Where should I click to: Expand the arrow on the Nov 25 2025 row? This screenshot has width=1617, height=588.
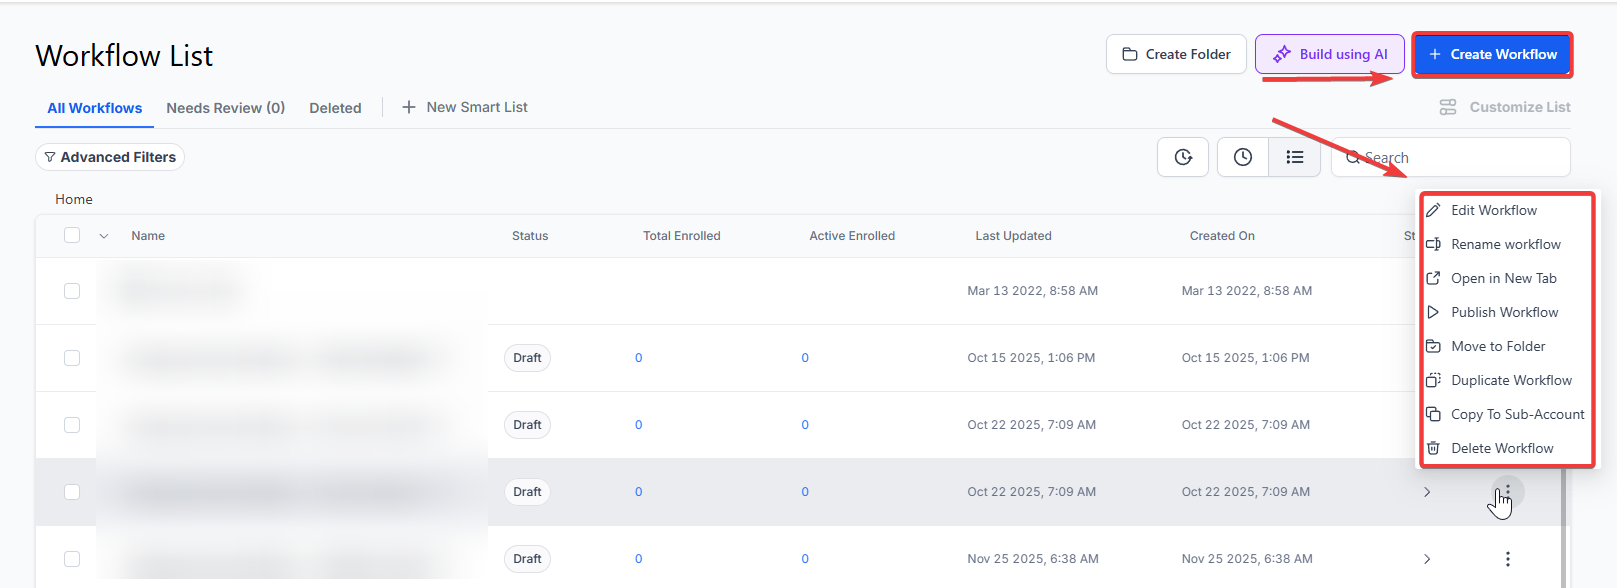point(1427,559)
